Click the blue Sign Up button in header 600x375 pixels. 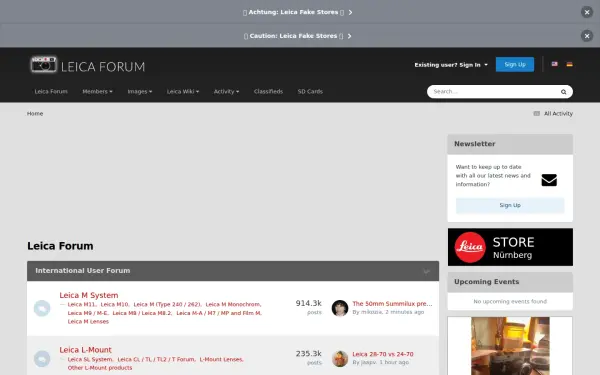point(515,64)
